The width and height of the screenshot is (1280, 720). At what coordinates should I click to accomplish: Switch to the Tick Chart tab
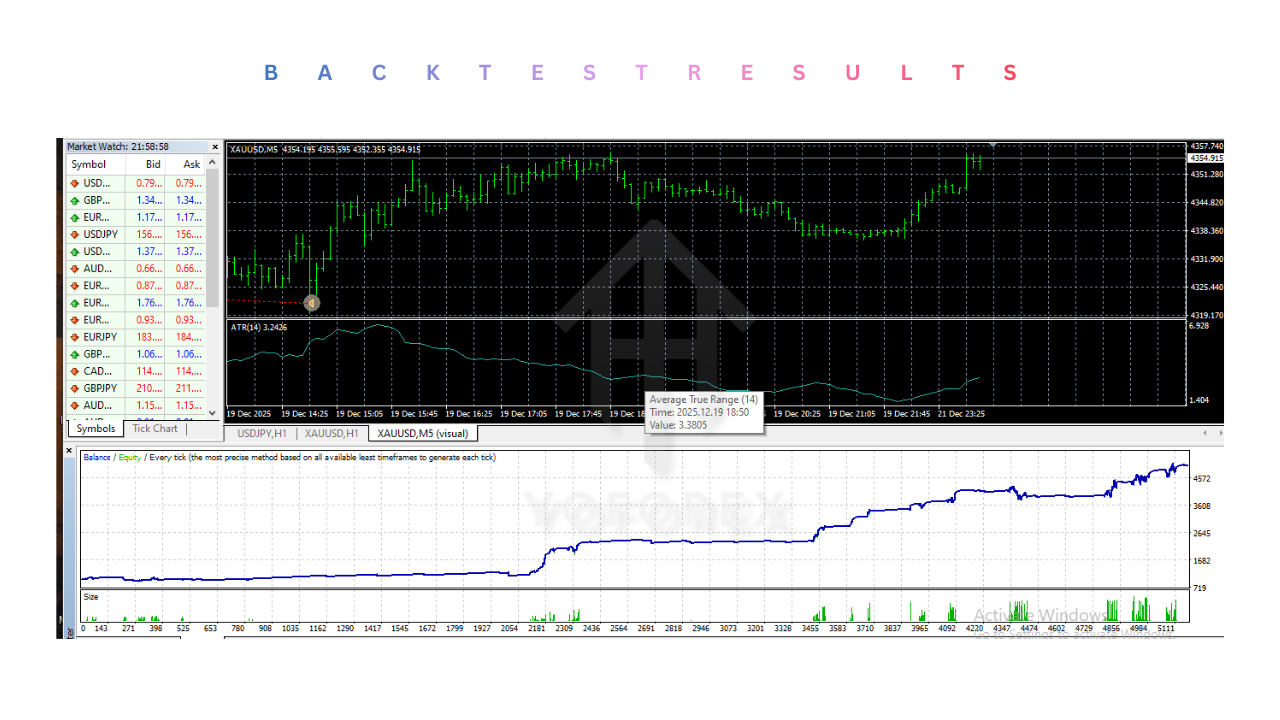[x=155, y=428]
